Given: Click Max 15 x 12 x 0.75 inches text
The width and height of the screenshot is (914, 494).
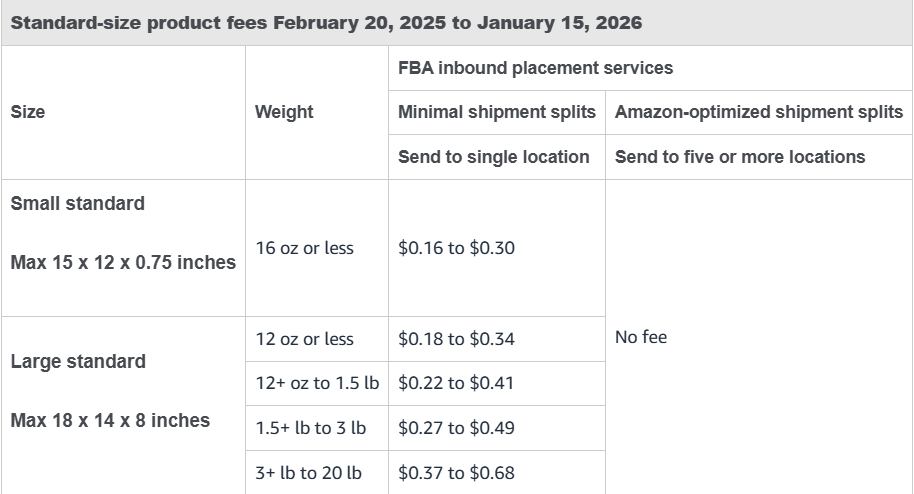Looking at the screenshot, I should (123, 263).
